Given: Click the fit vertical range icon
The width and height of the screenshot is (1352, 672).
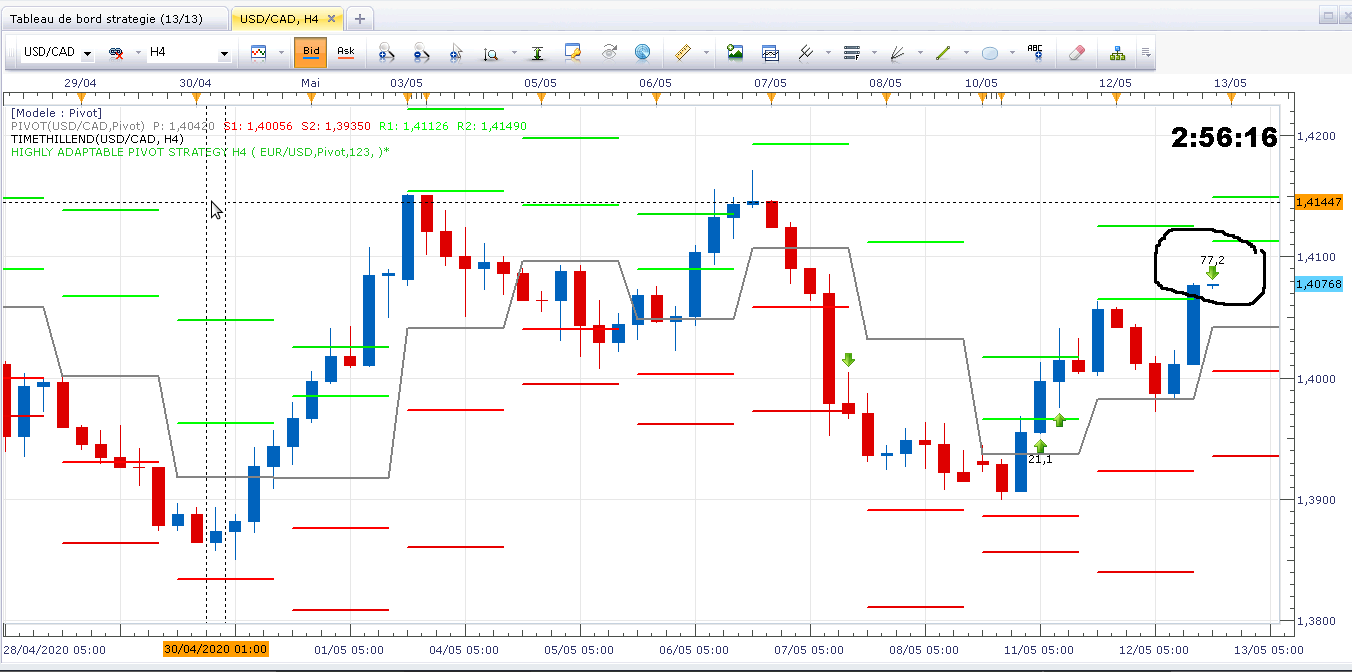Looking at the screenshot, I should coord(538,53).
